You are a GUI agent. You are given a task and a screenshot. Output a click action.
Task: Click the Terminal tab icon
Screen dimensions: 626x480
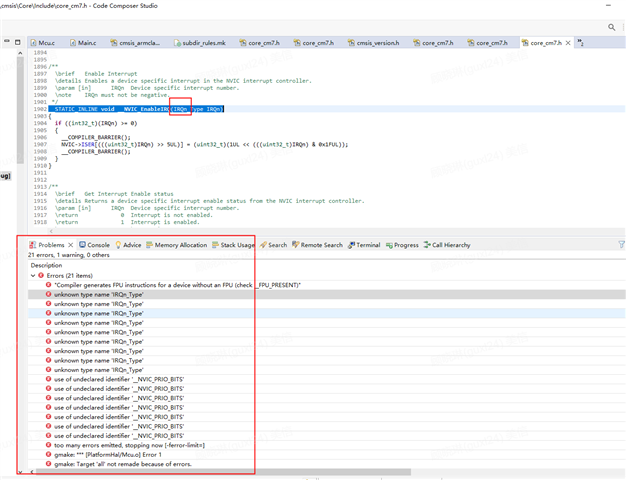(351, 245)
